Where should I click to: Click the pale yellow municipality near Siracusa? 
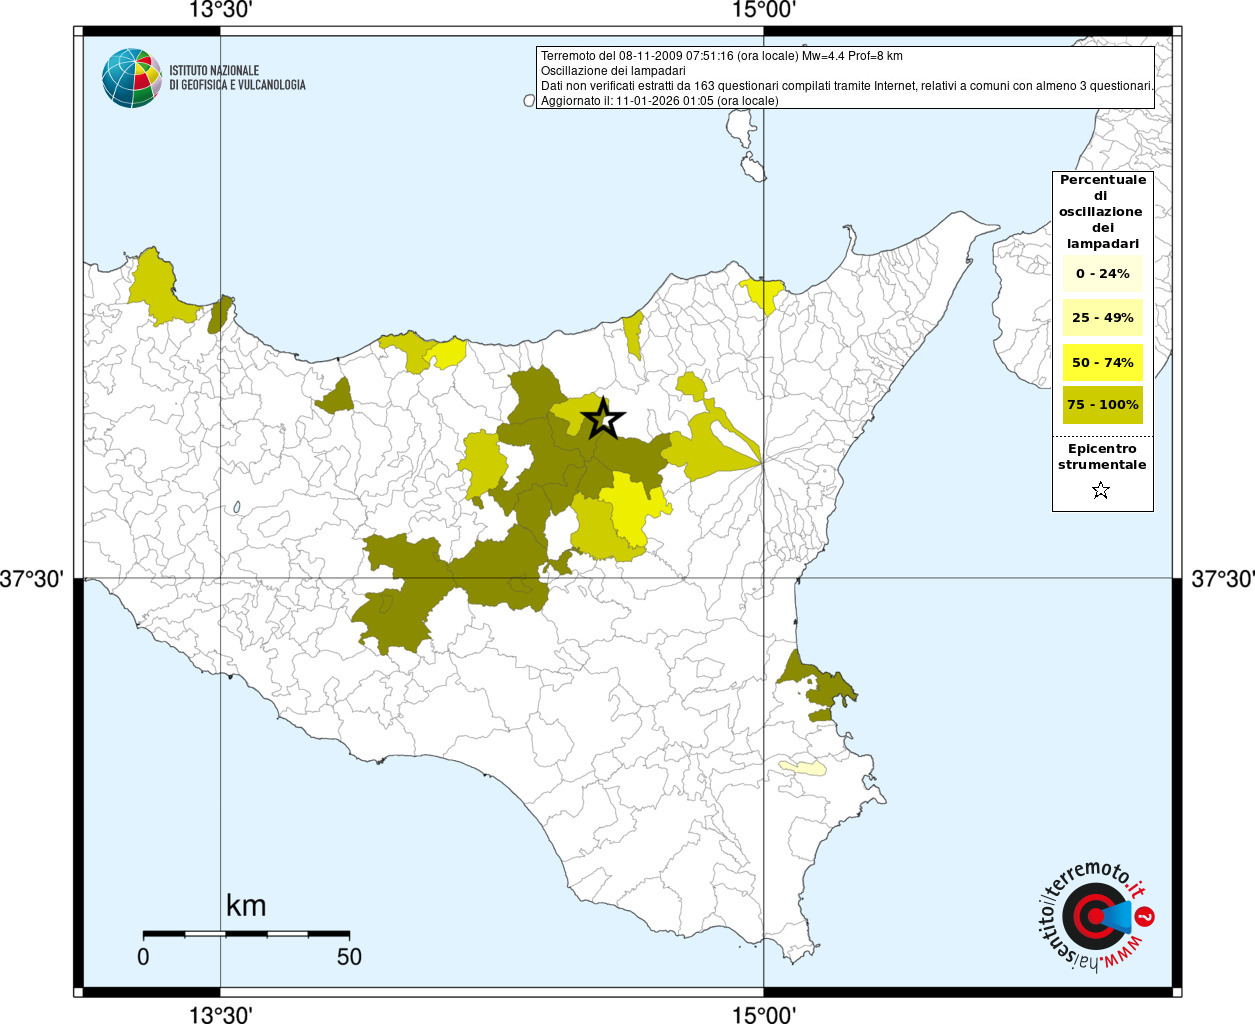pyautogui.click(x=802, y=768)
